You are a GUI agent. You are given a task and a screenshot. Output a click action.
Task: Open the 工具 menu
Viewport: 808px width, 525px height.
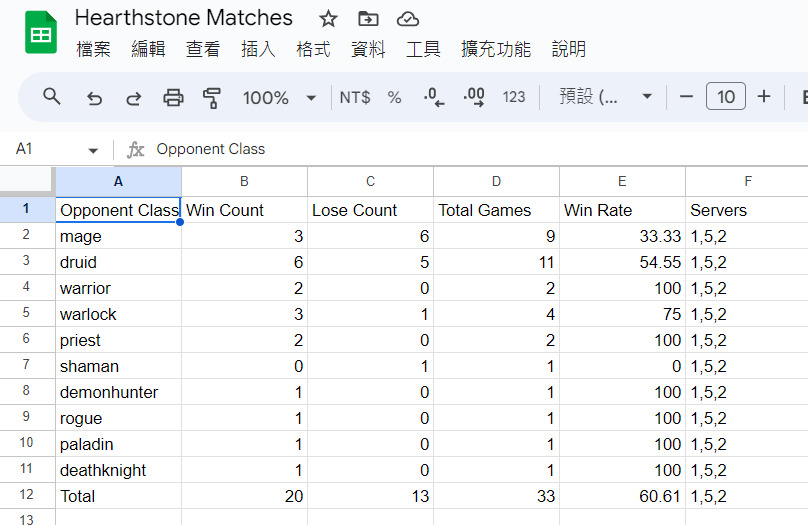(x=423, y=49)
